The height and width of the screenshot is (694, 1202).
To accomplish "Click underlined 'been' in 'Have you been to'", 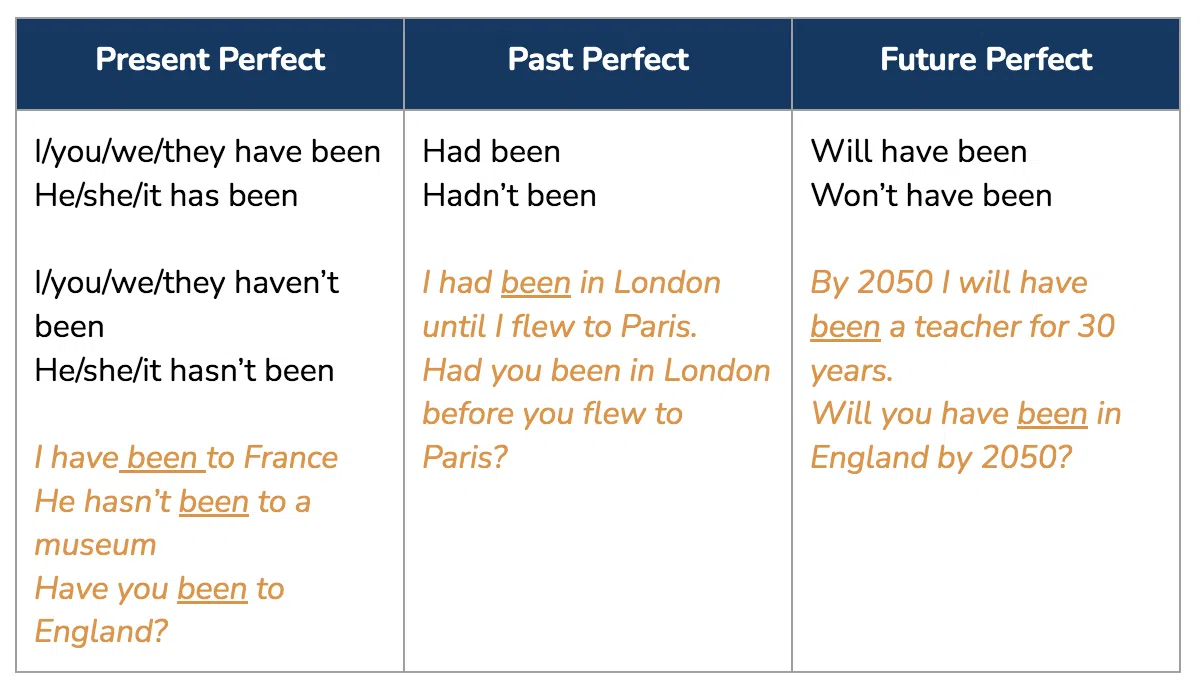I will [x=212, y=589].
